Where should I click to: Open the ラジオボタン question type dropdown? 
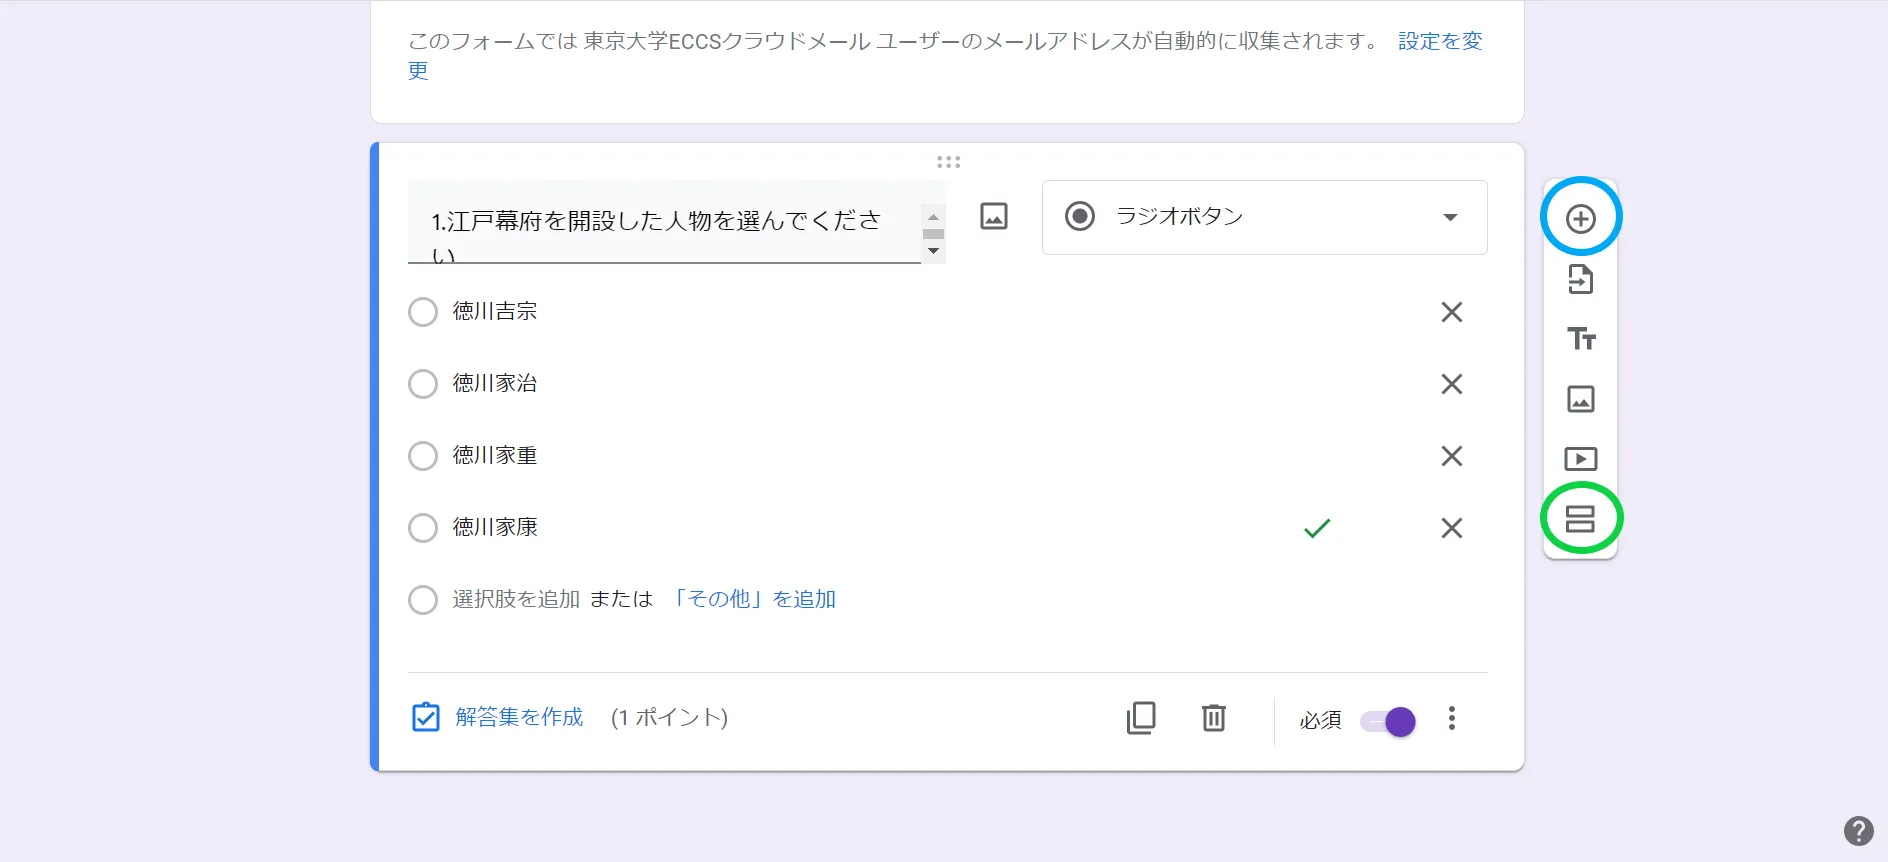[1264, 217]
